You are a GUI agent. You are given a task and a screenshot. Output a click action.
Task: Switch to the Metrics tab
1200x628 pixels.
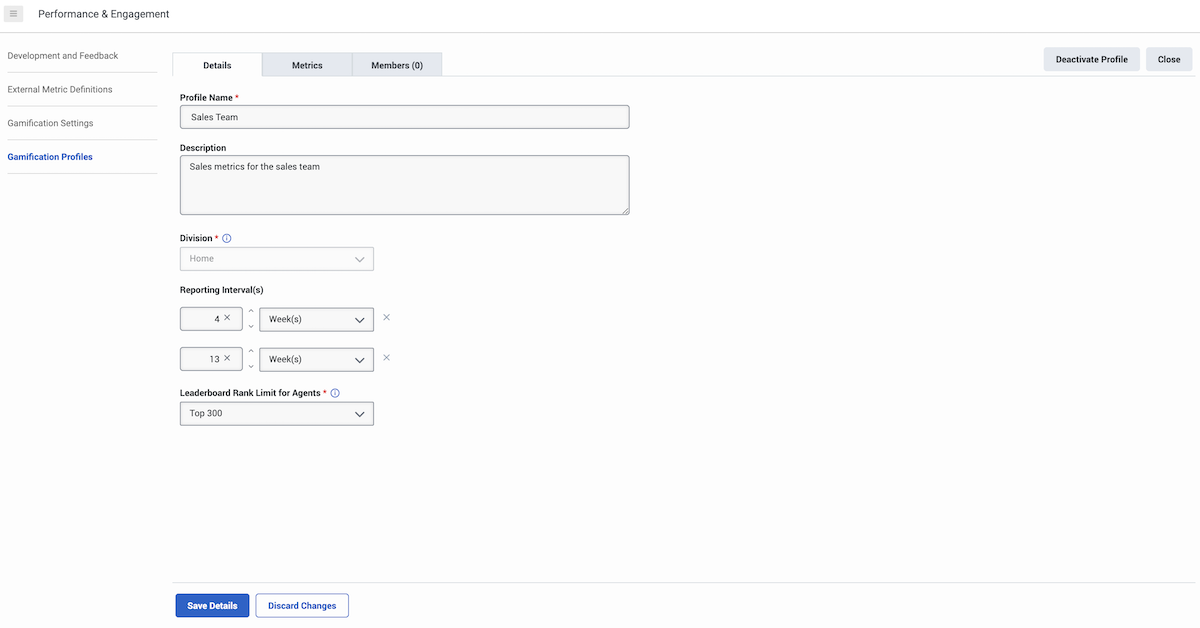[307, 64]
